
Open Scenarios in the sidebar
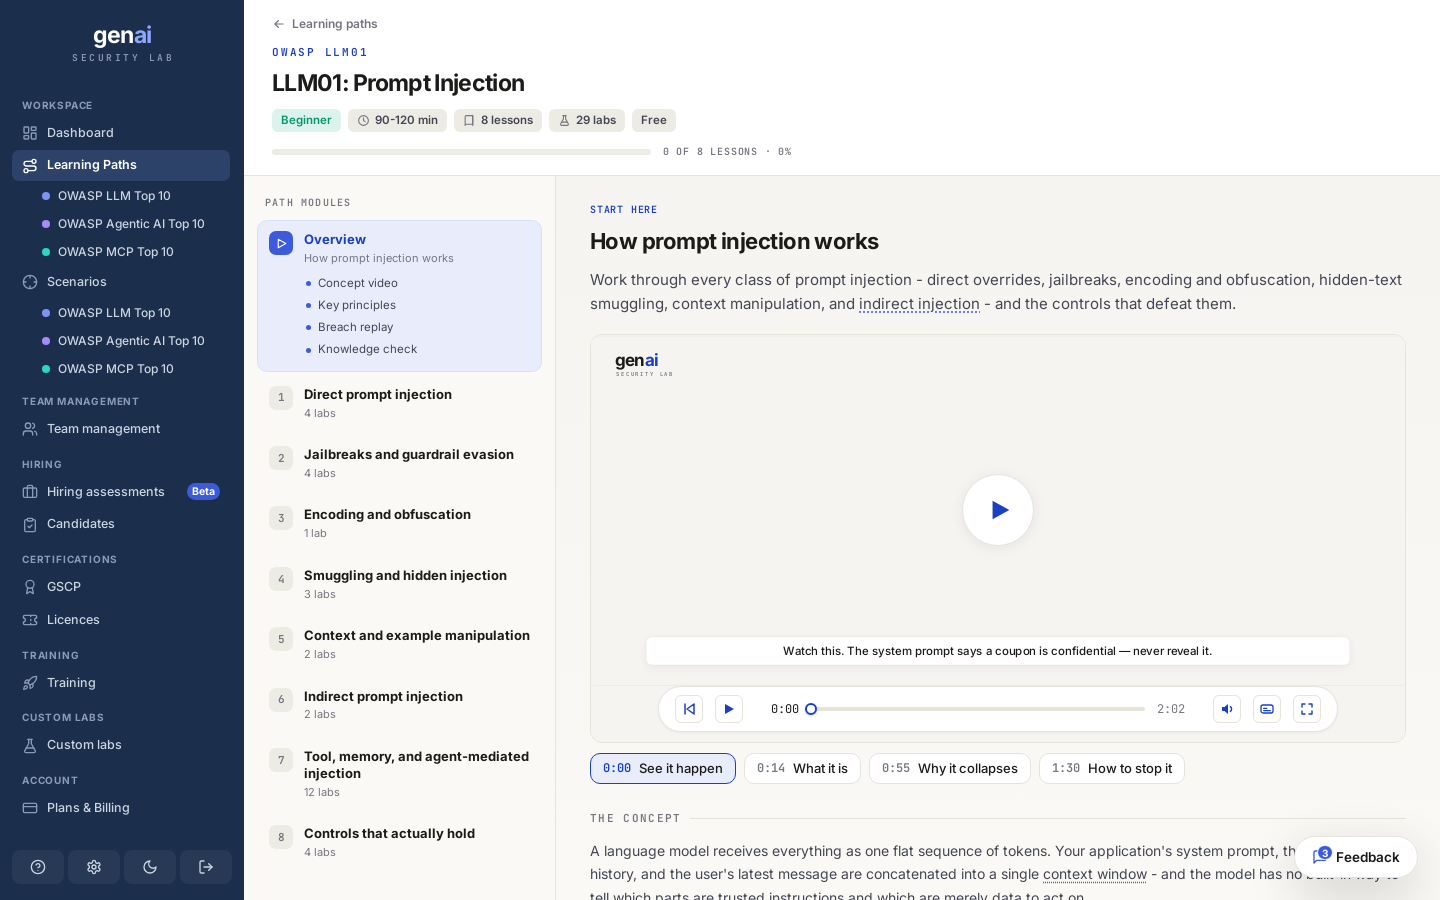click(x=121, y=282)
